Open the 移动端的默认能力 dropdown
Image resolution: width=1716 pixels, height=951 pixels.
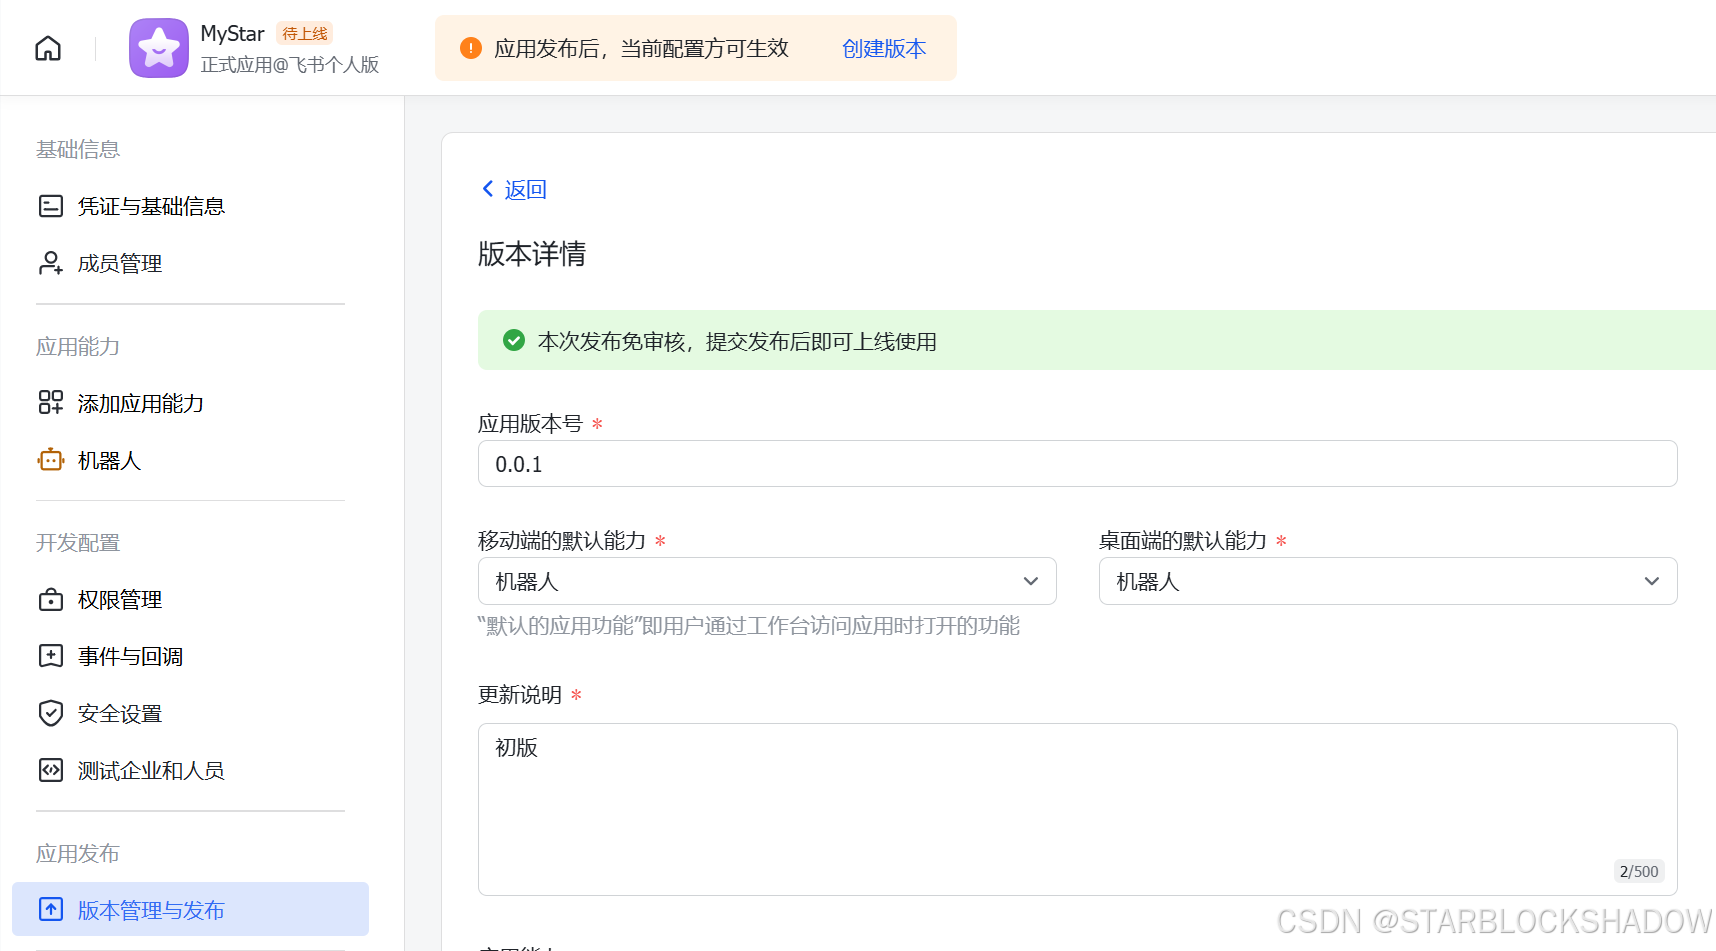(x=1030, y=581)
